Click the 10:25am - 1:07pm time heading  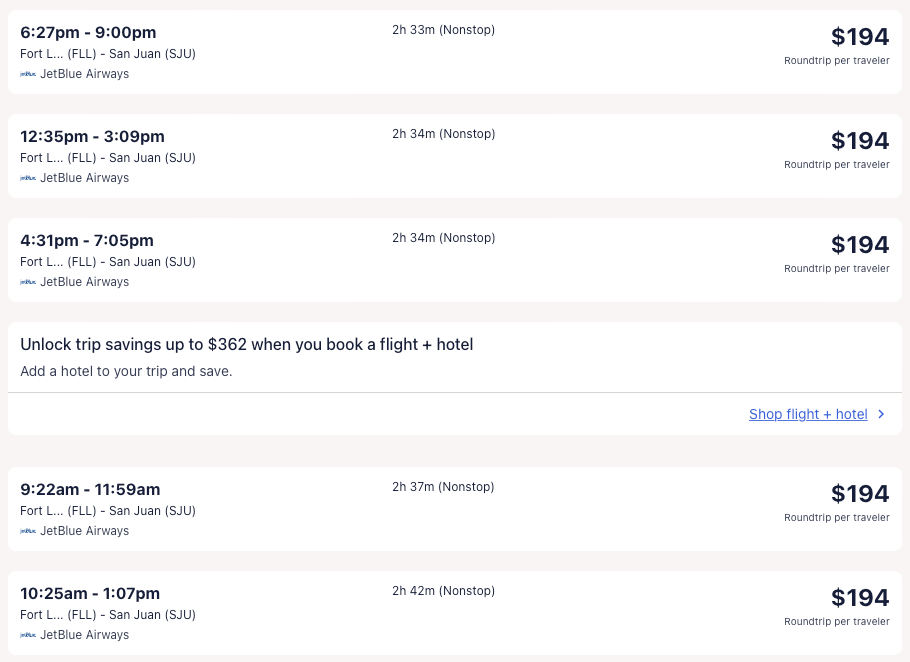coord(90,594)
